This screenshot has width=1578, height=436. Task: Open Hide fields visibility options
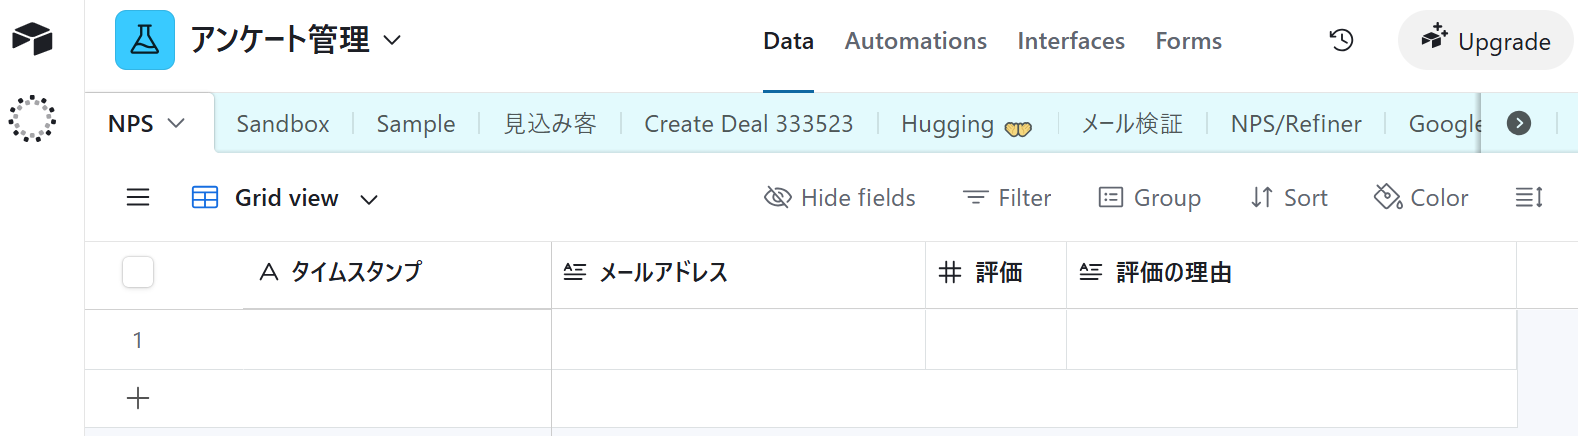tap(840, 198)
